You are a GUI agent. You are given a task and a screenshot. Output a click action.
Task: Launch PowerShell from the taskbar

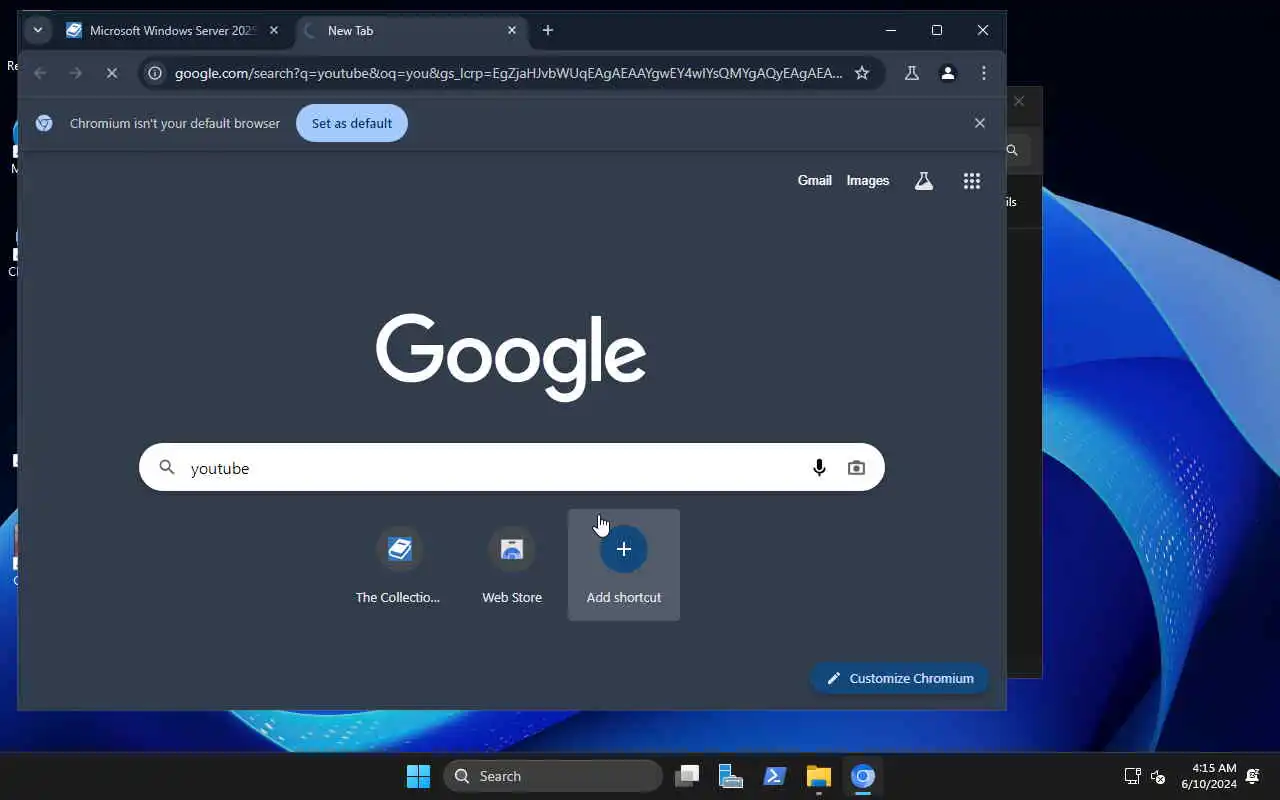[x=775, y=776]
